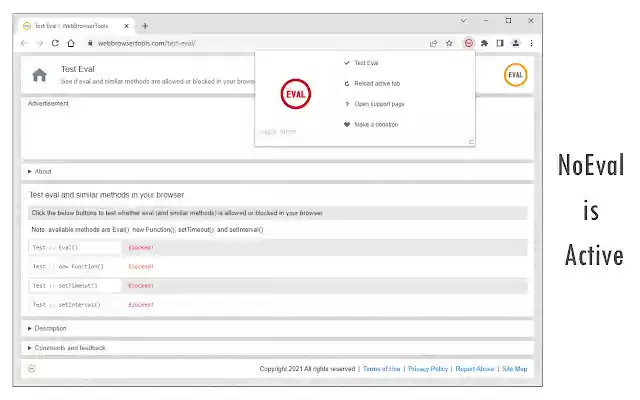Open the Privacy Policy link

click(428, 369)
